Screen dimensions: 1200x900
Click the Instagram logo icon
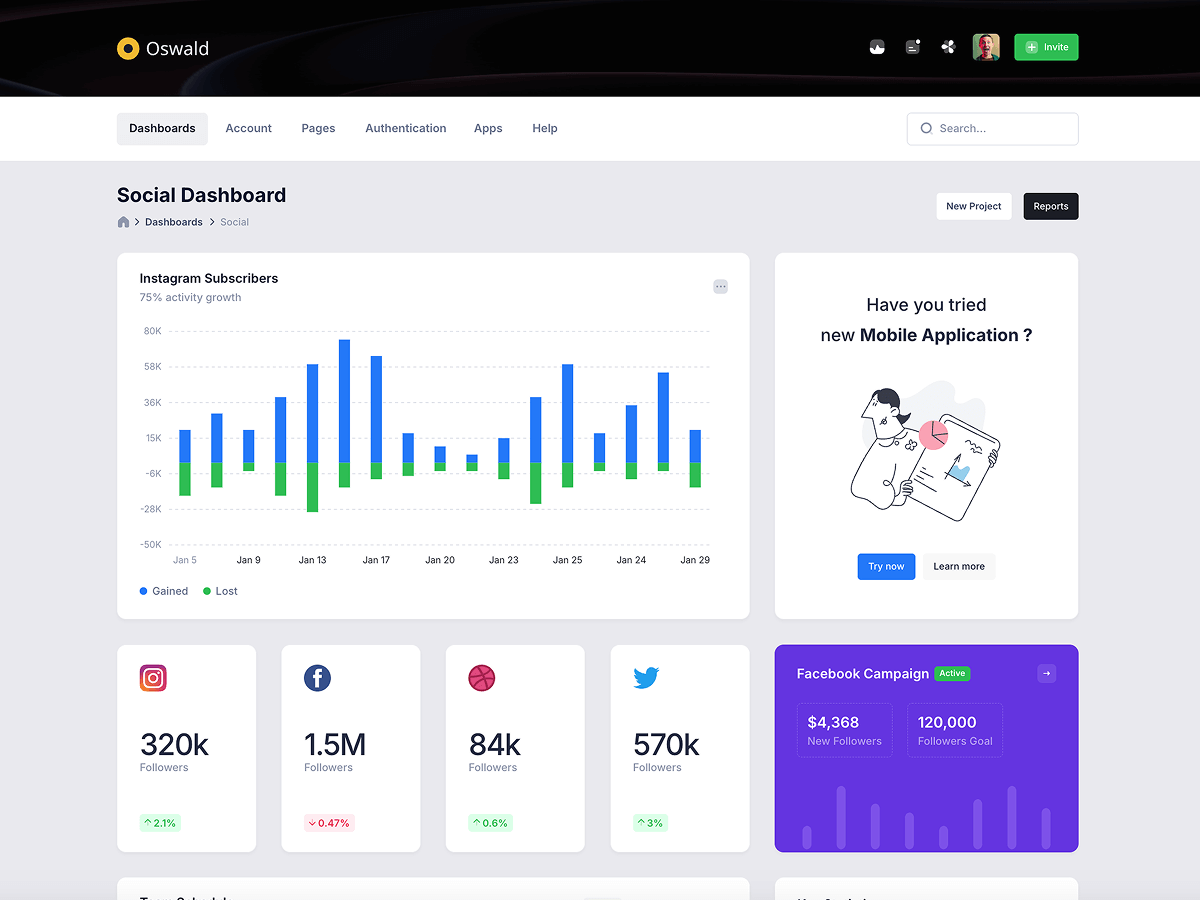[x=153, y=678]
